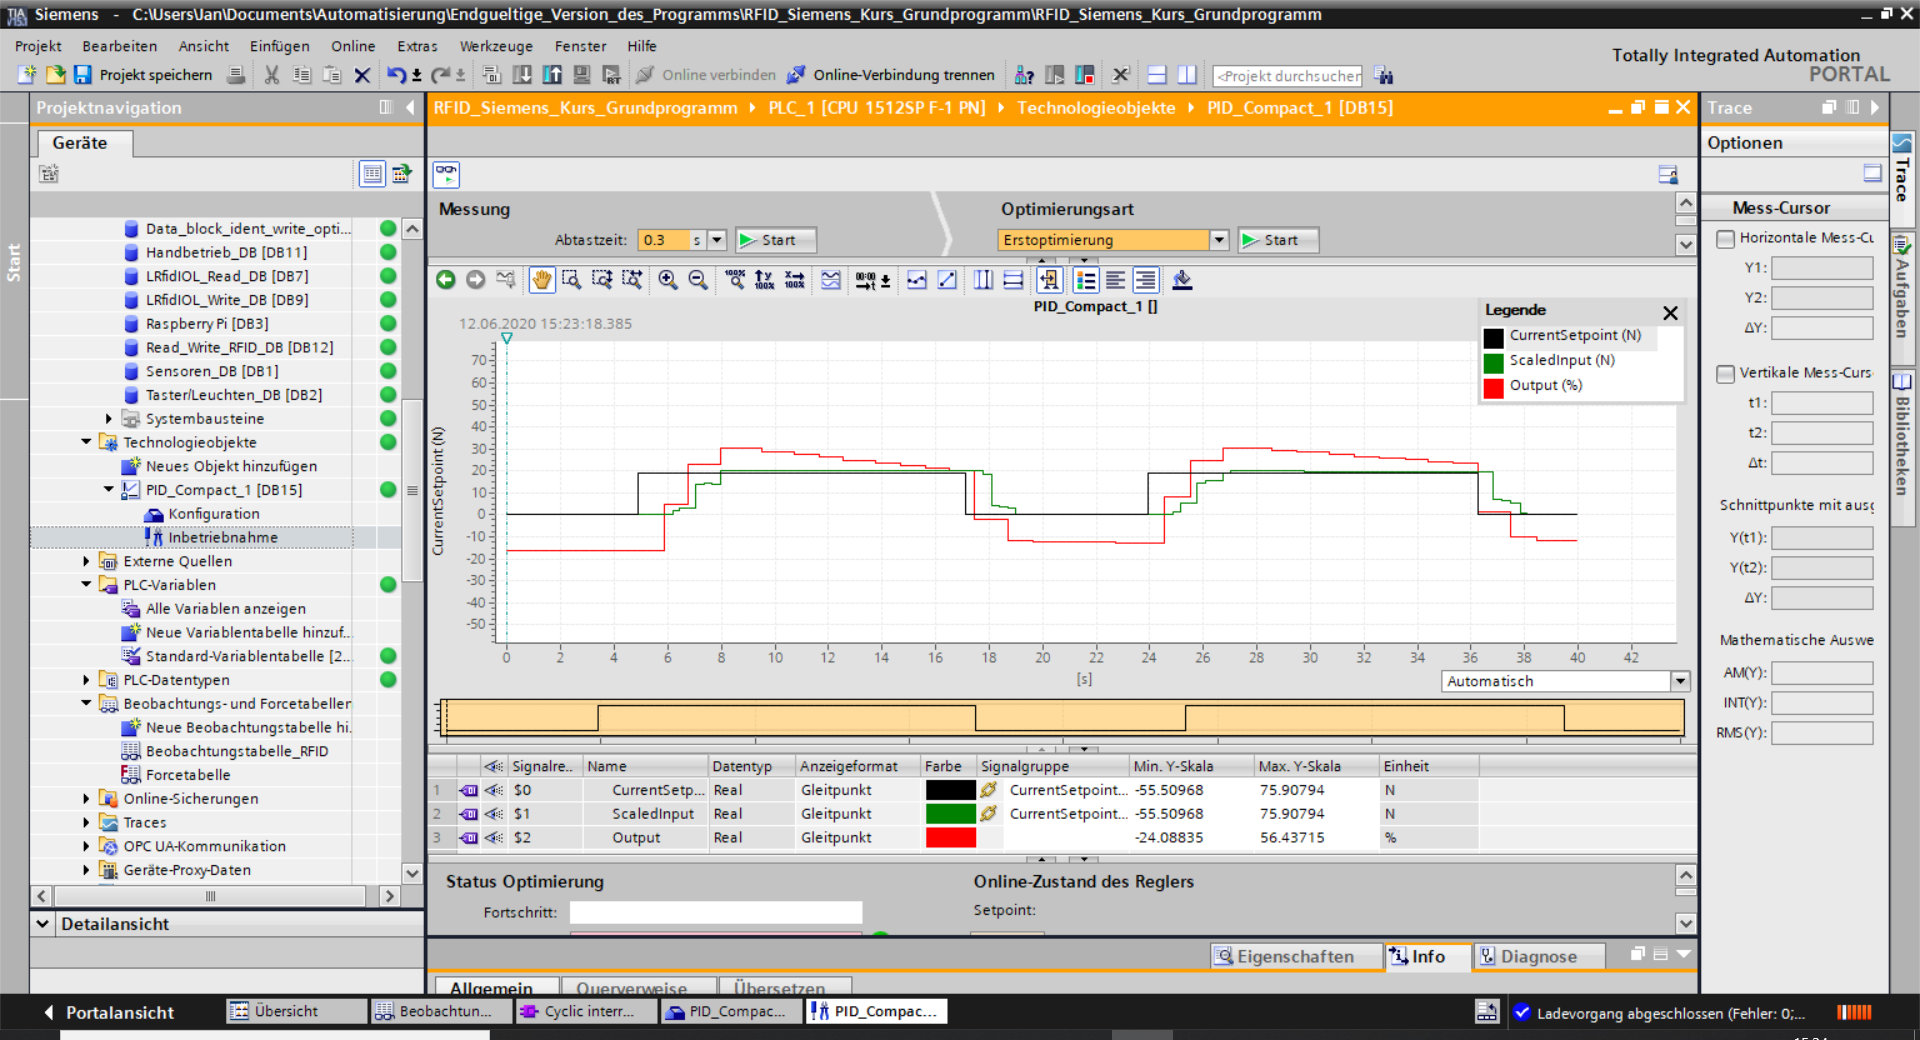1920x1040 pixels.
Task: Open the Werkzeuge menu
Action: (x=496, y=46)
